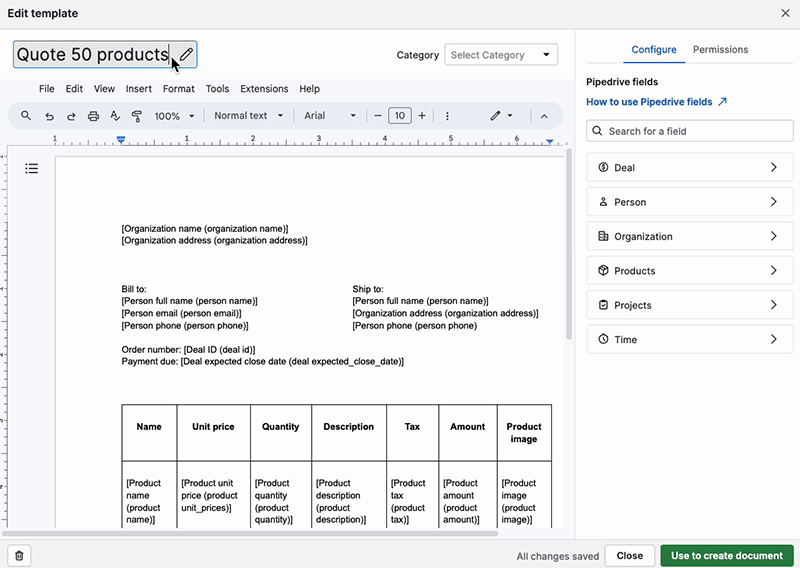Image resolution: width=800 pixels, height=568 pixels.
Task: Open the Select Category dropdown
Action: [x=501, y=55]
